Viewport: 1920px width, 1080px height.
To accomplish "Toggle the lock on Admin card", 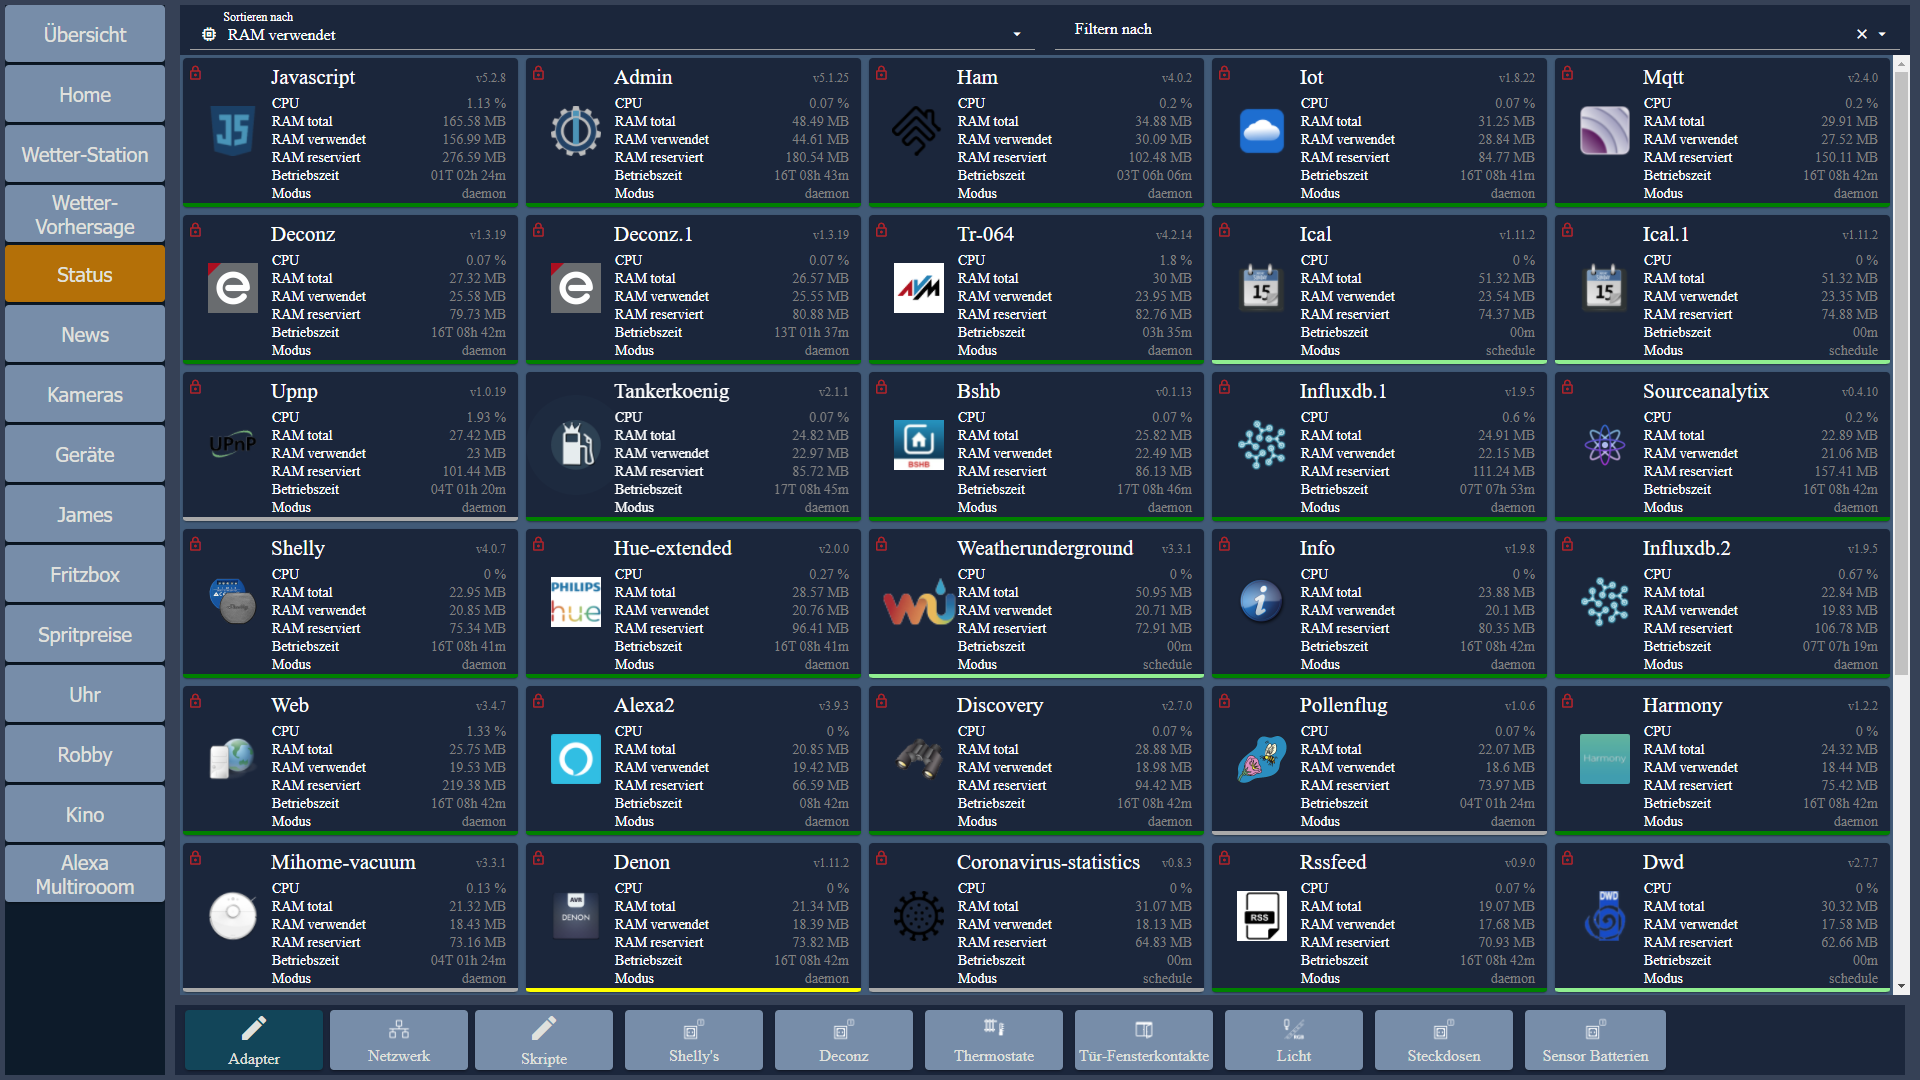I will (539, 73).
